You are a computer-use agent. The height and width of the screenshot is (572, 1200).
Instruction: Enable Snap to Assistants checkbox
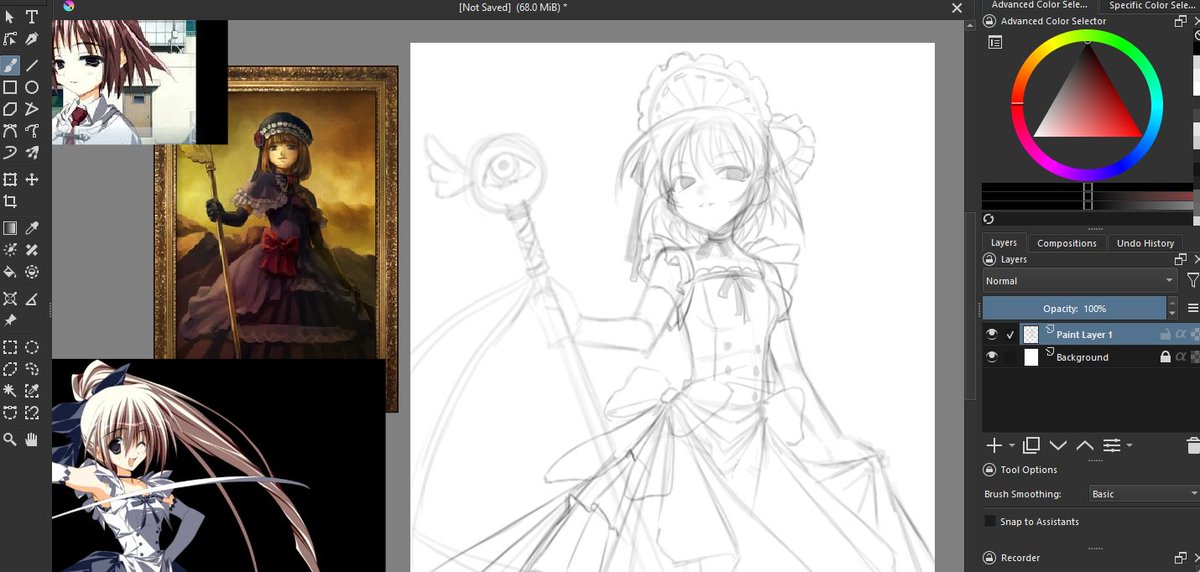click(x=990, y=522)
